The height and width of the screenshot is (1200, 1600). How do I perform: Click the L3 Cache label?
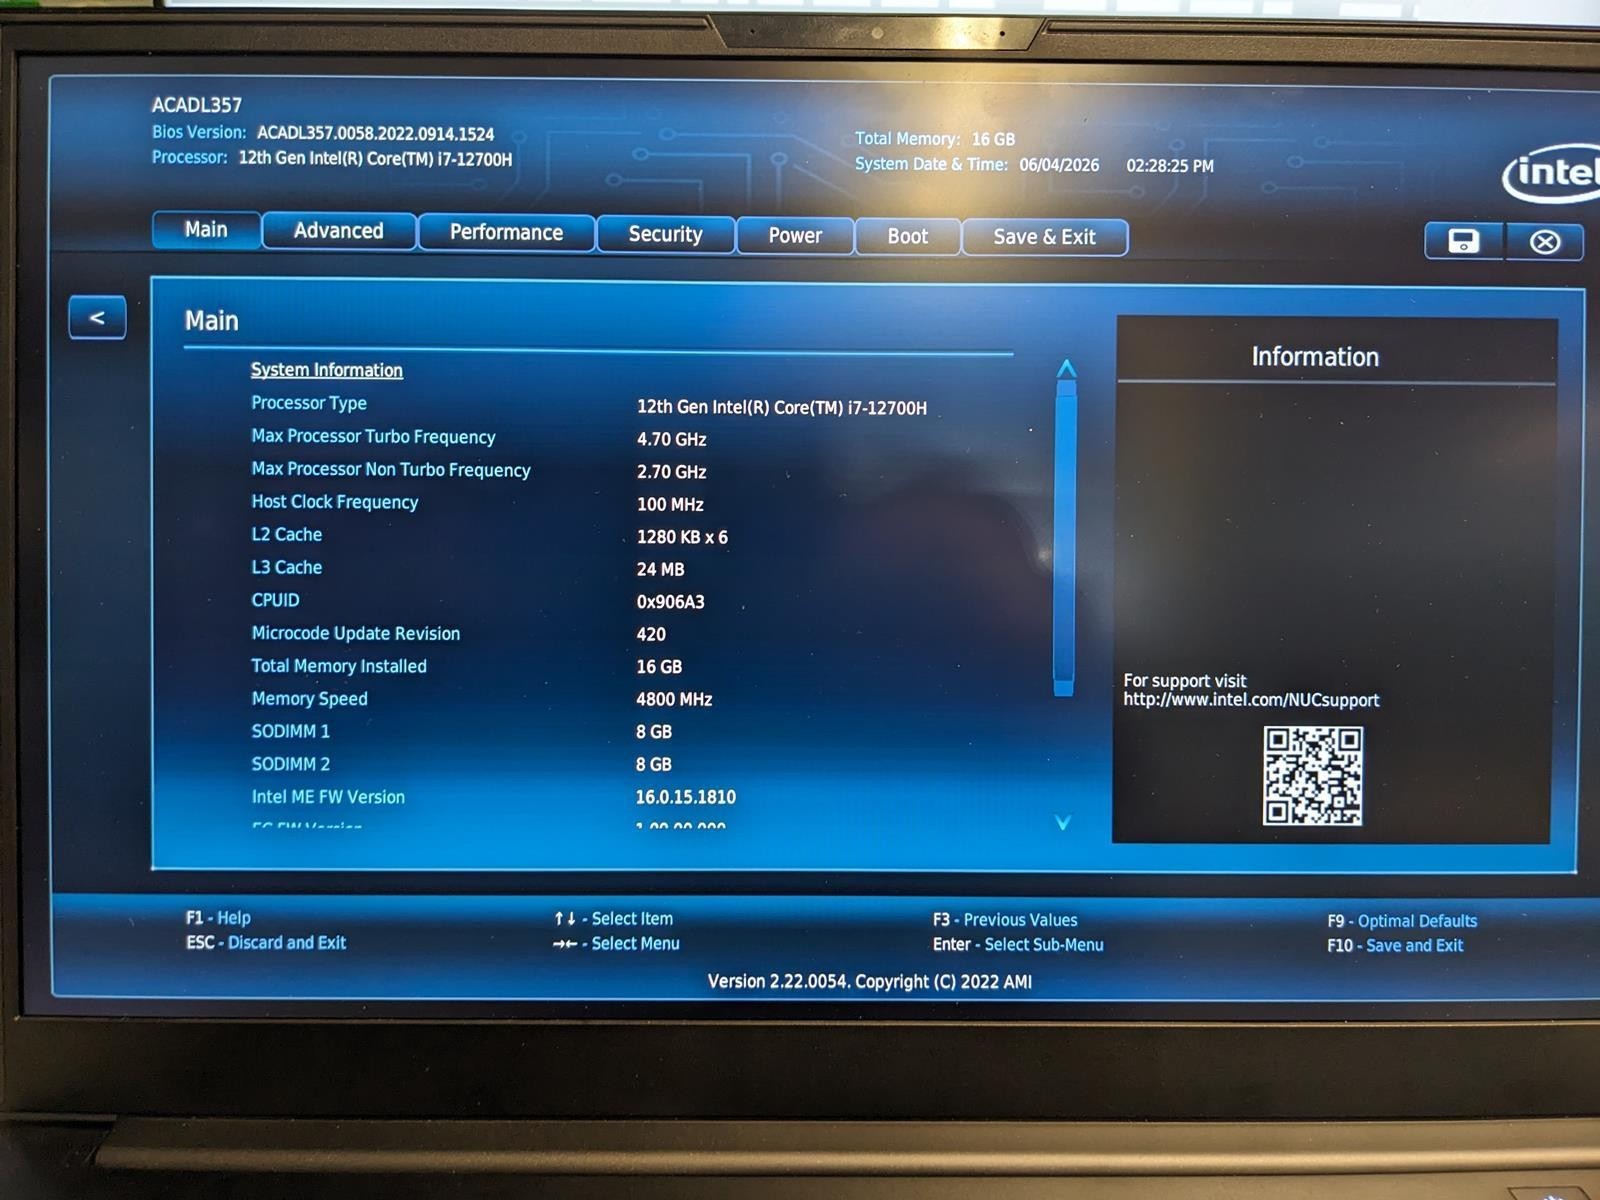pyautogui.click(x=287, y=568)
